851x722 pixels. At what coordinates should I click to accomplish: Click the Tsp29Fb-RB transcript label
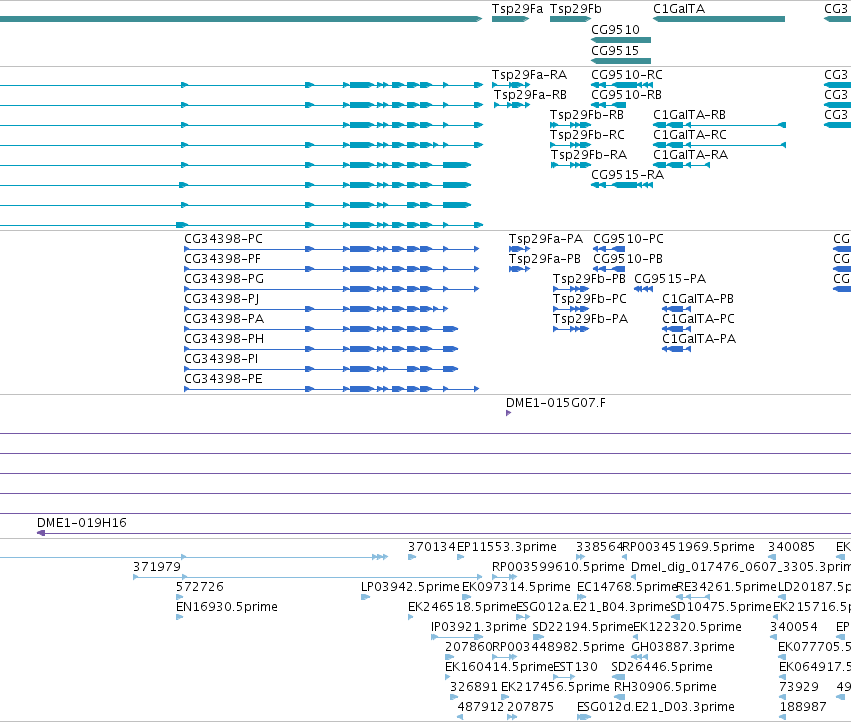coord(587,115)
